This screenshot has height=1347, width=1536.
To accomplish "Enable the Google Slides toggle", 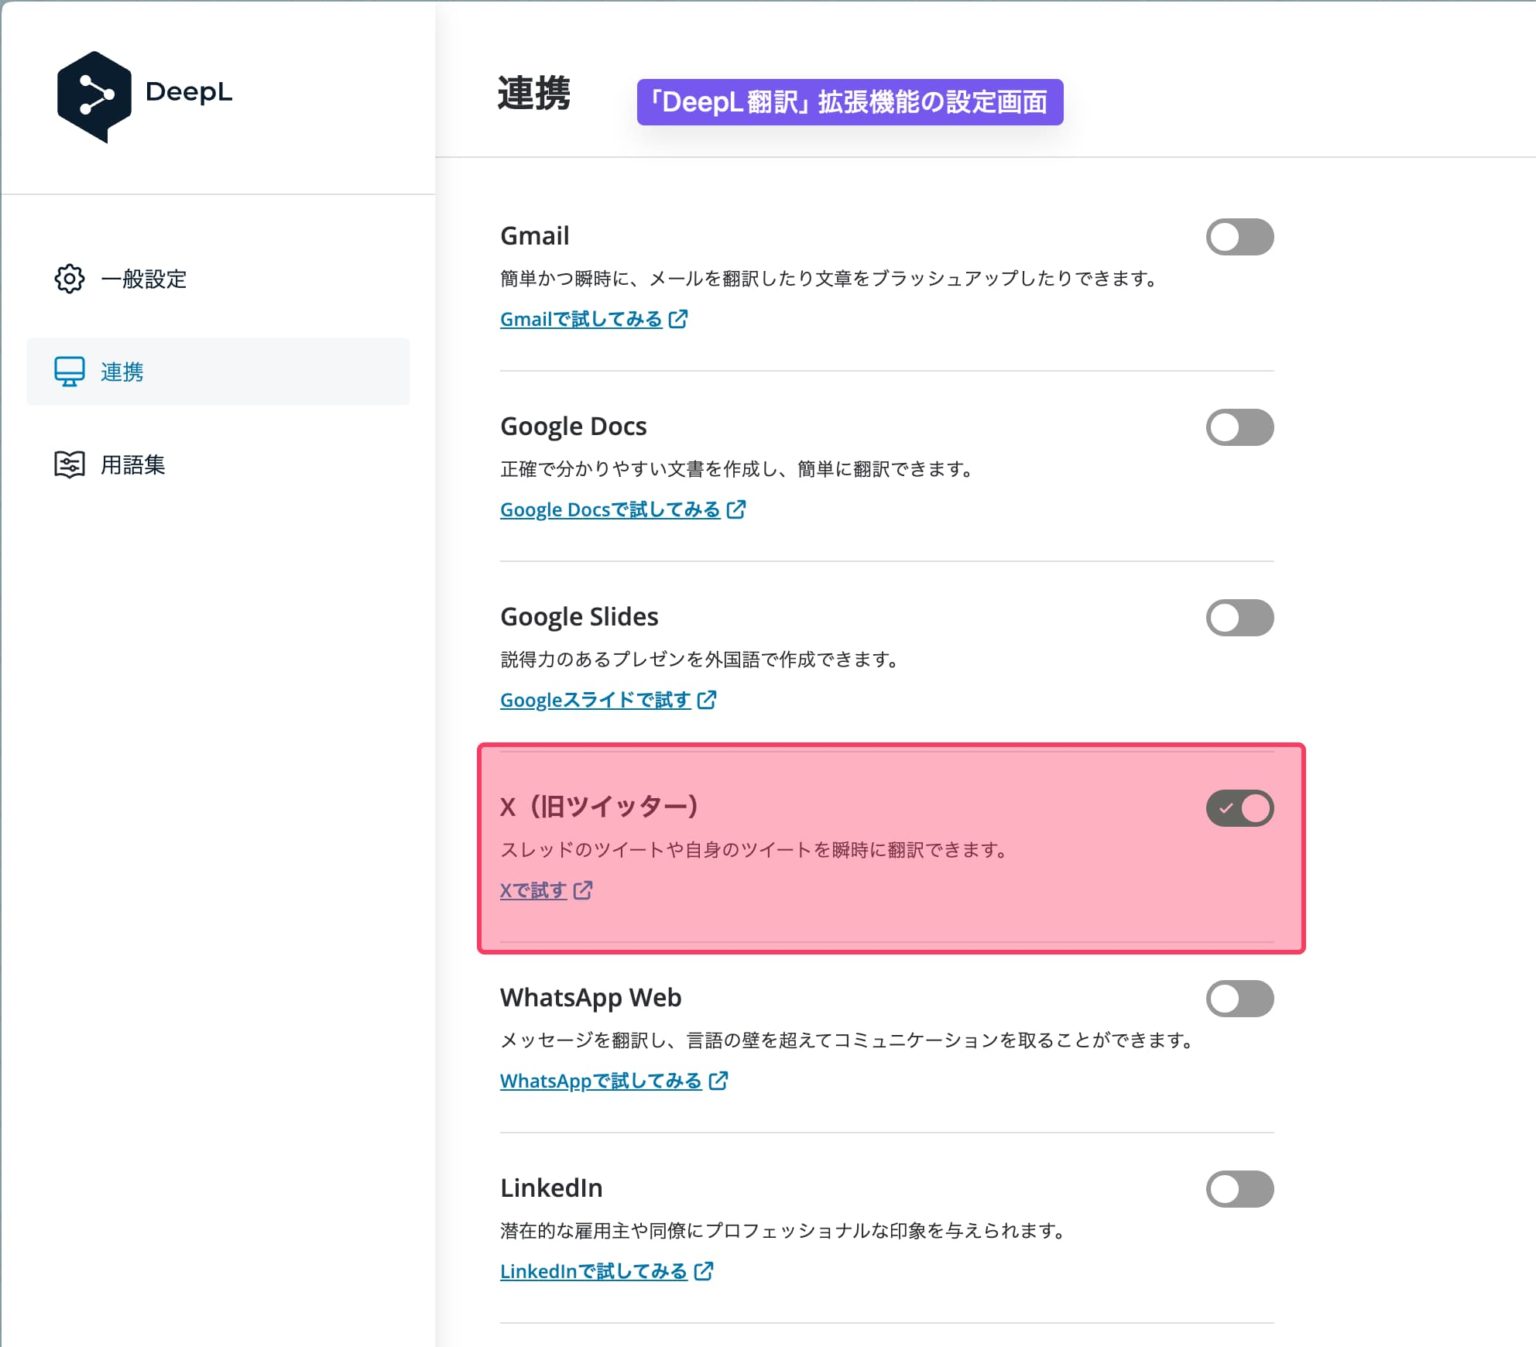I will pos(1240,617).
